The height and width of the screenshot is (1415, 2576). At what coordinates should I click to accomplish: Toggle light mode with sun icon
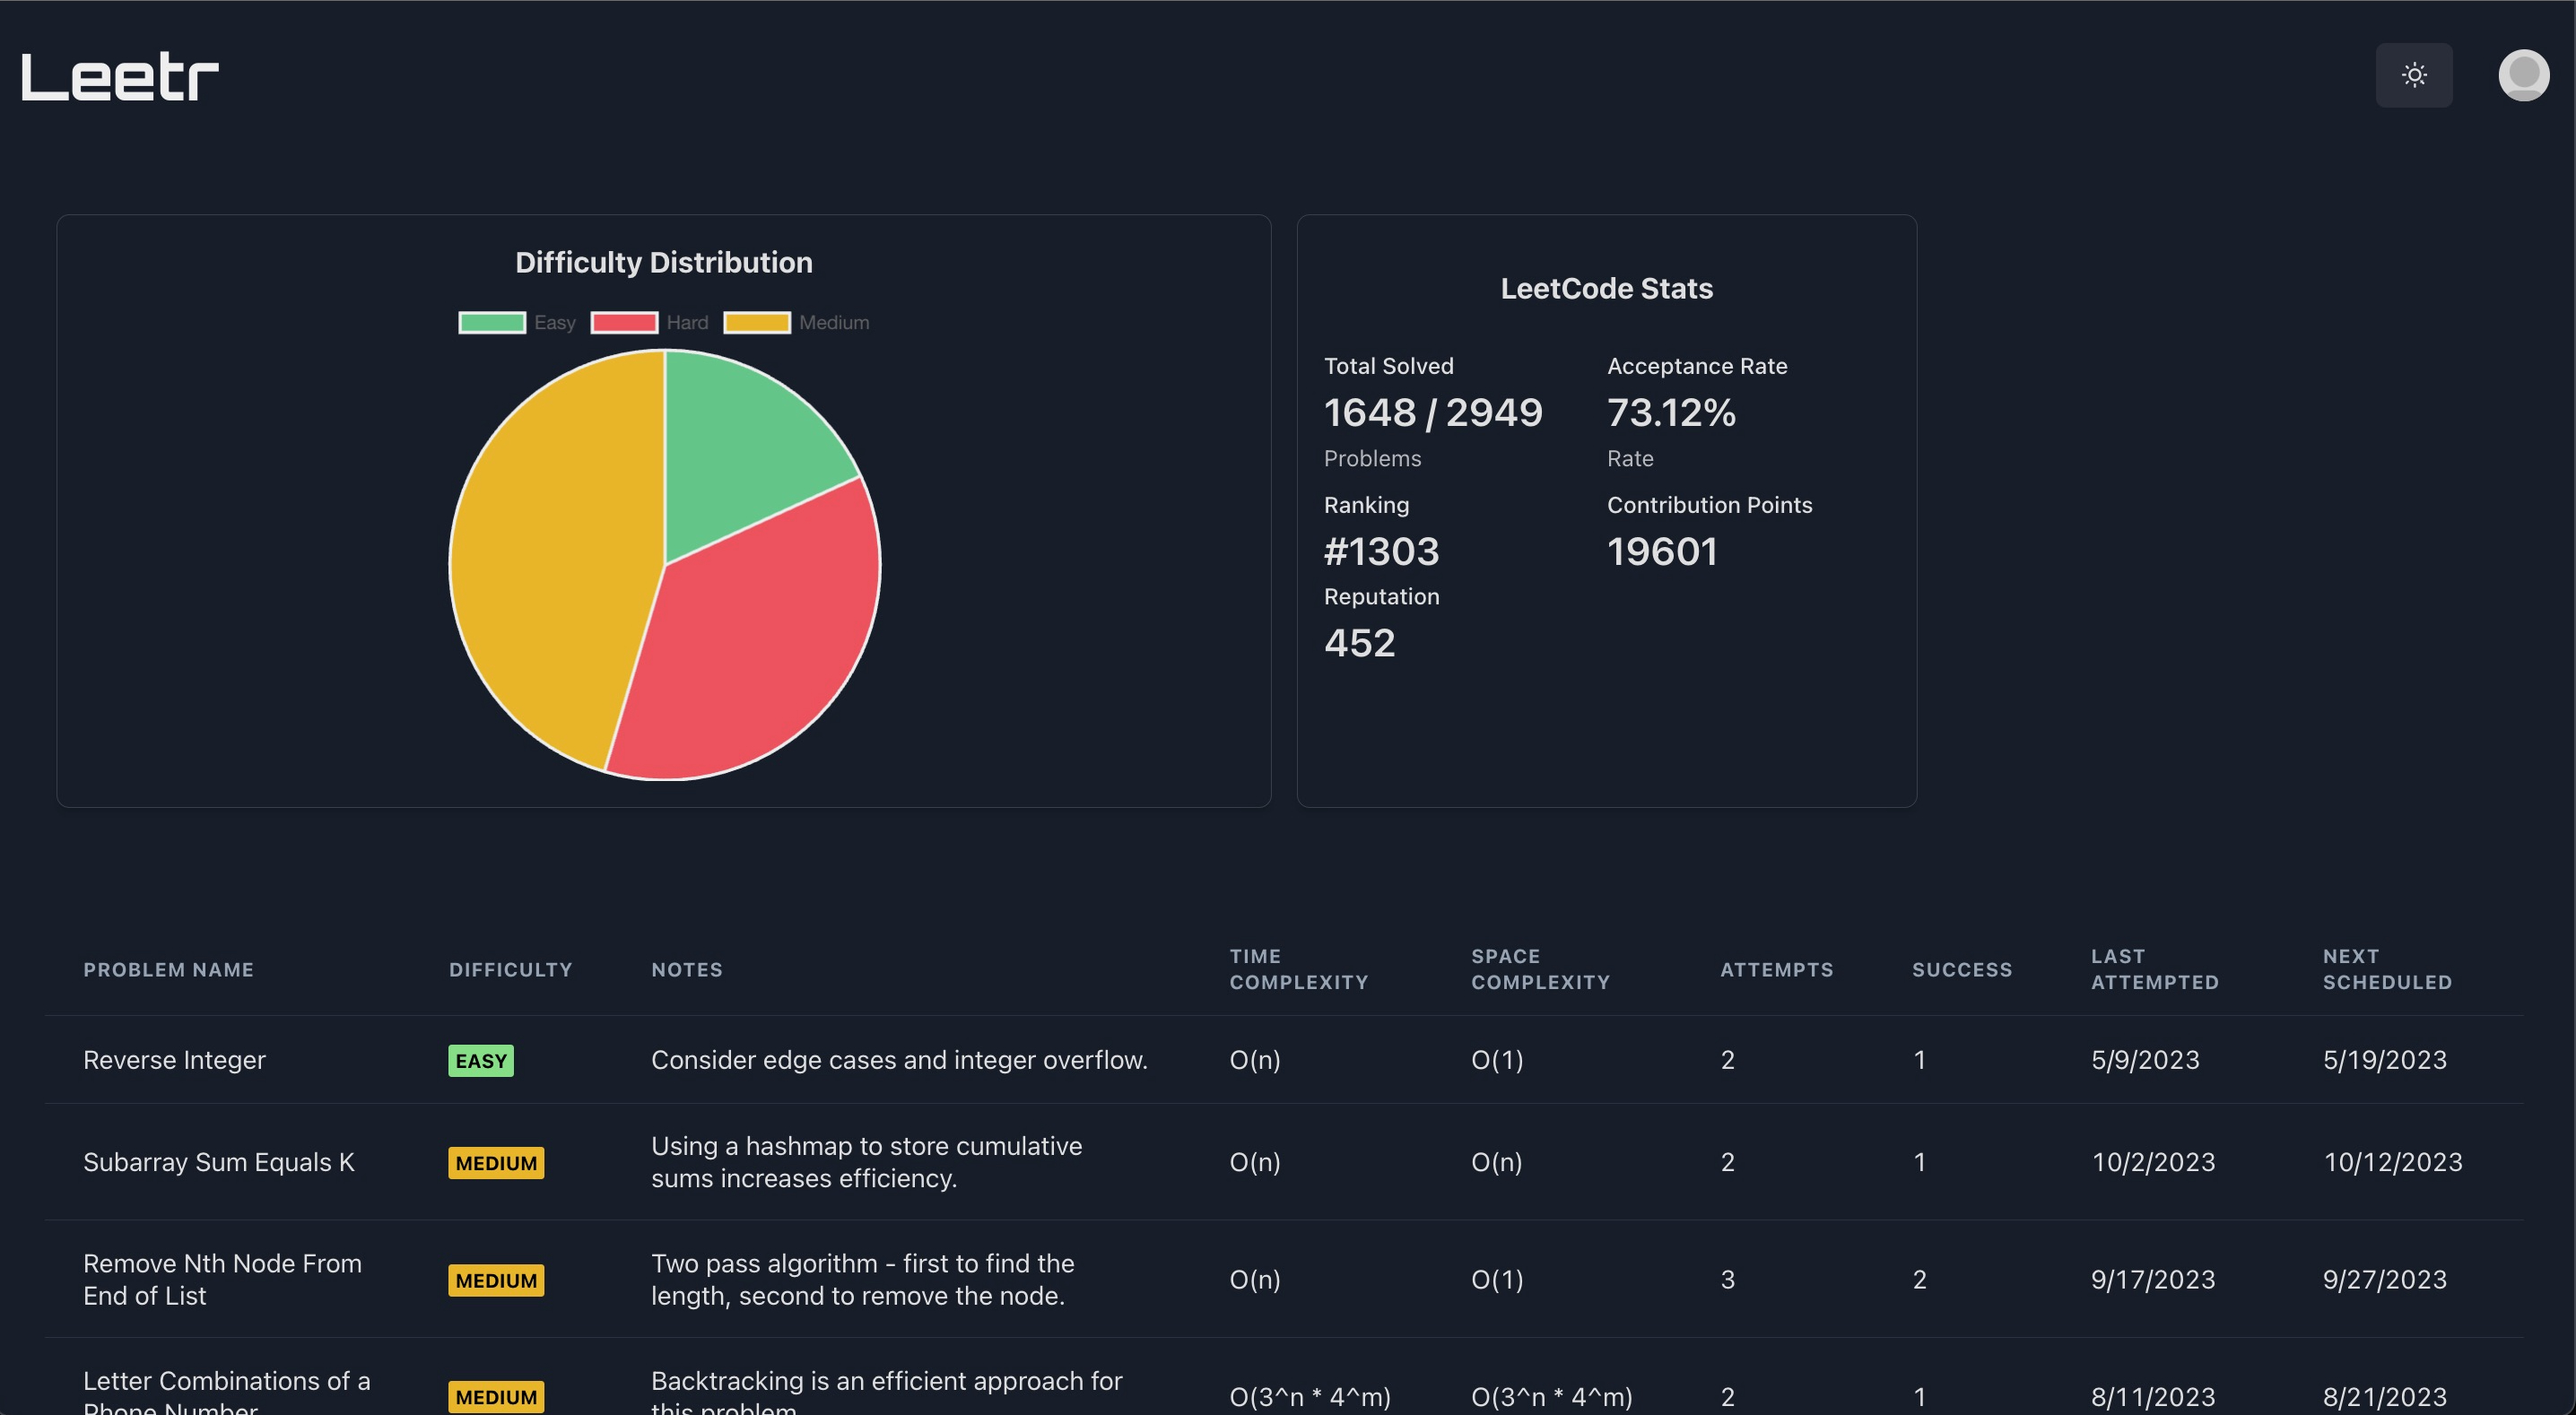(x=2413, y=75)
